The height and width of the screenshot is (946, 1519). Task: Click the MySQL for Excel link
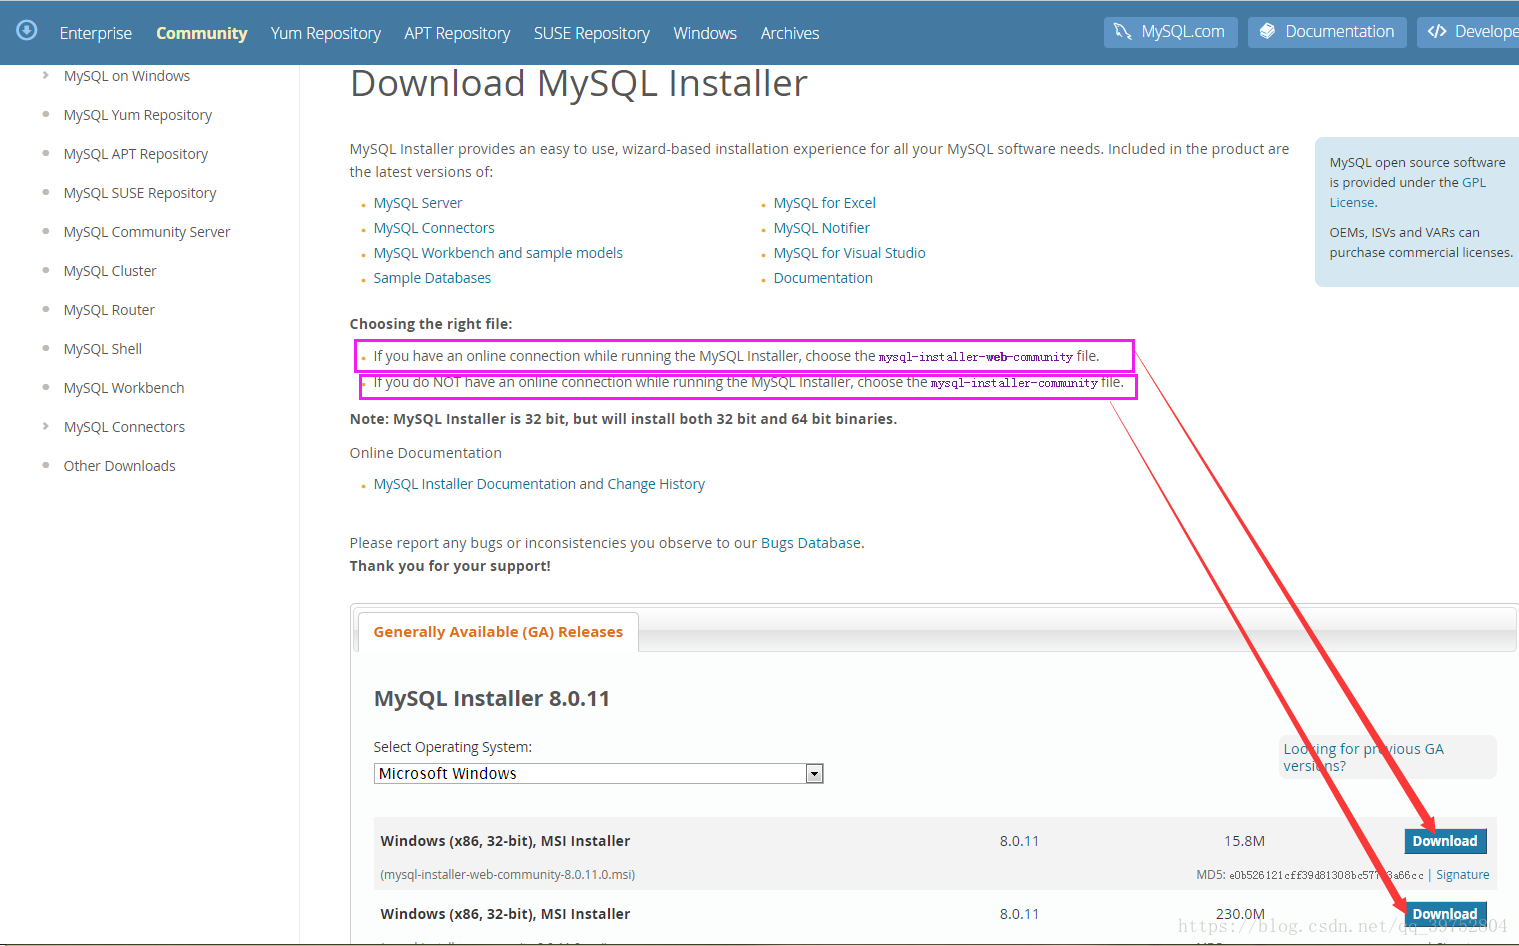point(824,203)
